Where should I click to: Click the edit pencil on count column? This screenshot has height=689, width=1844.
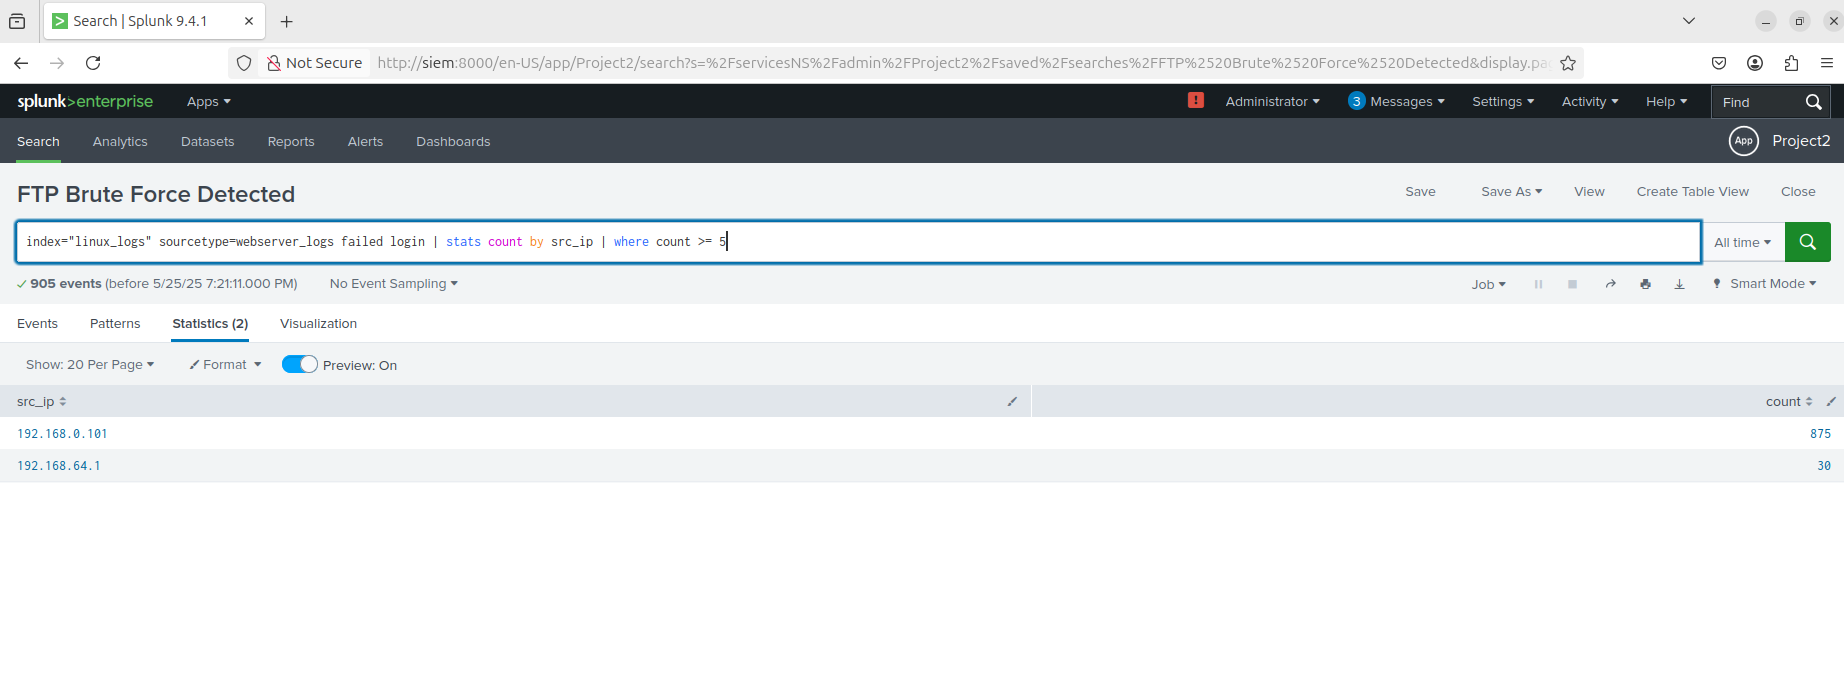1831,401
